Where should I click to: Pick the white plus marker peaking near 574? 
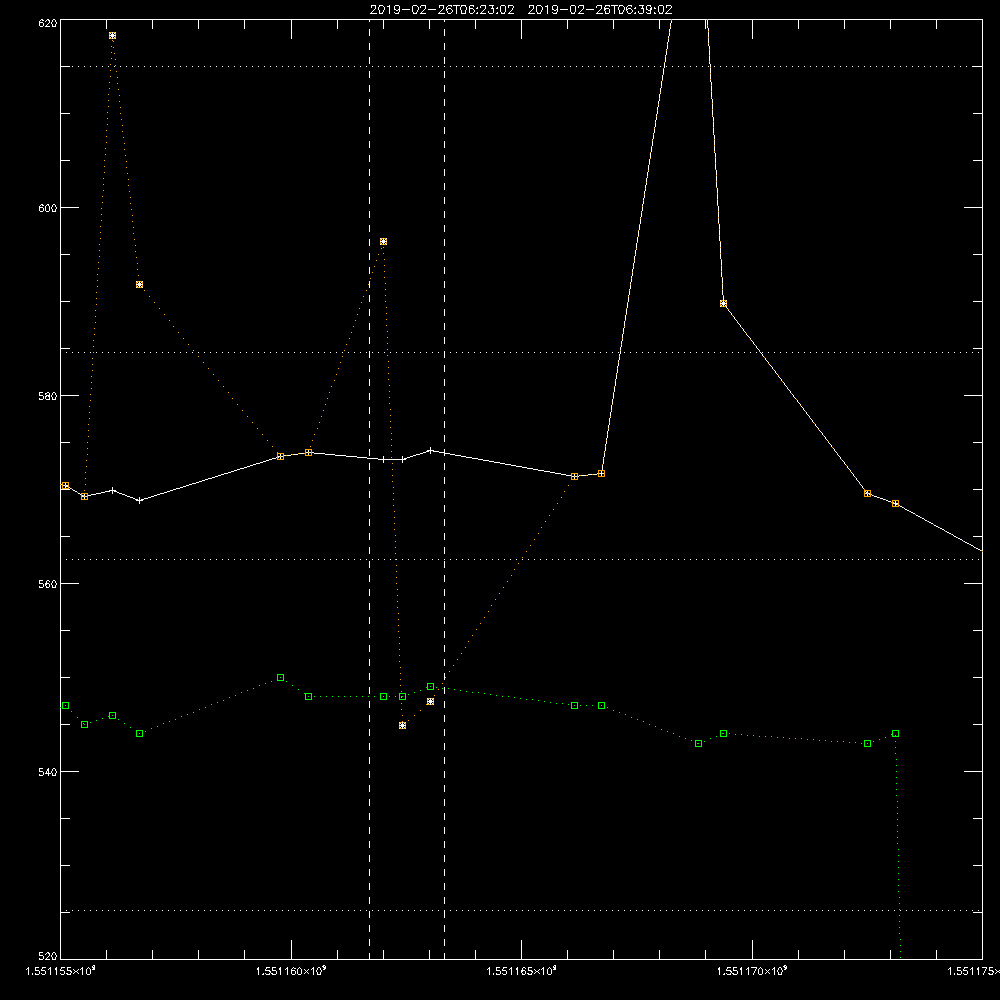point(430,450)
